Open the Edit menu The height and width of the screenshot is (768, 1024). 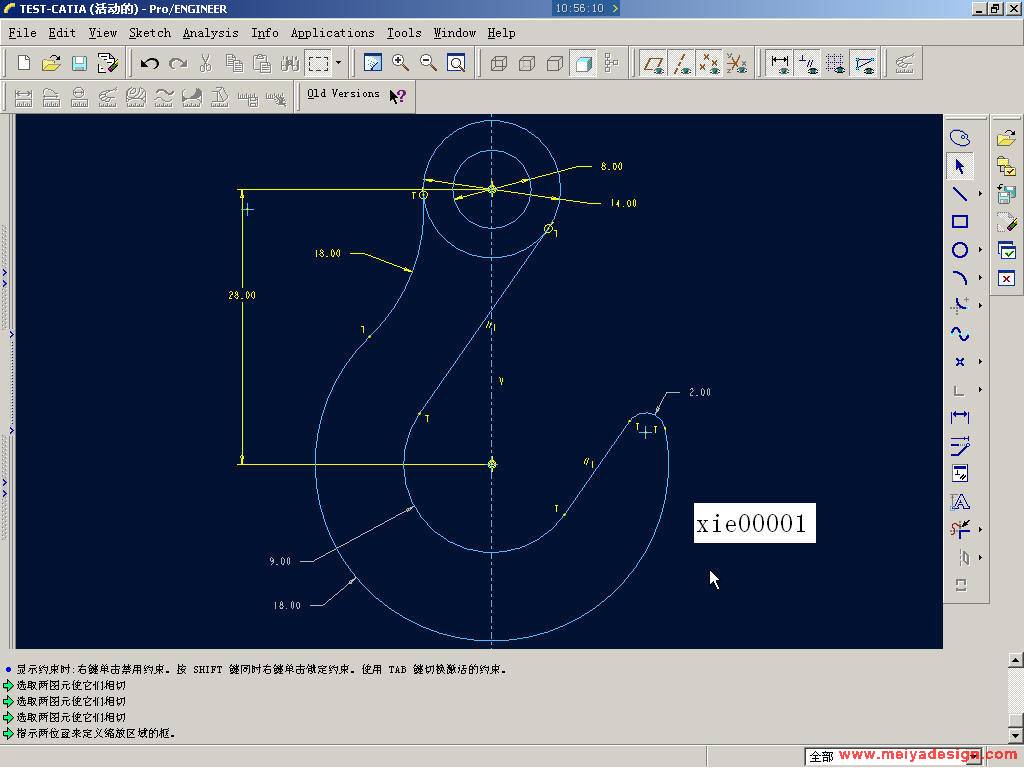click(62, 33)
